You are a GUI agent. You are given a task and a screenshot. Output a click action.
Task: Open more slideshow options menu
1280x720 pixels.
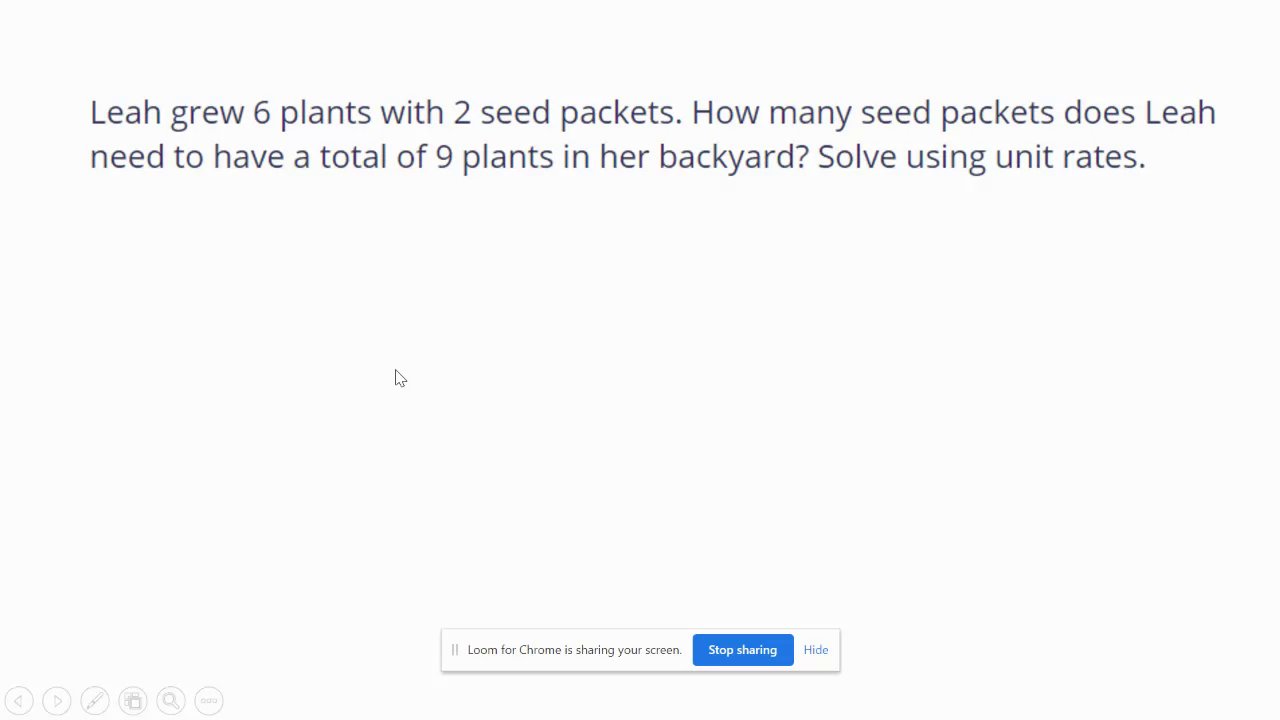tap(209, 701)
